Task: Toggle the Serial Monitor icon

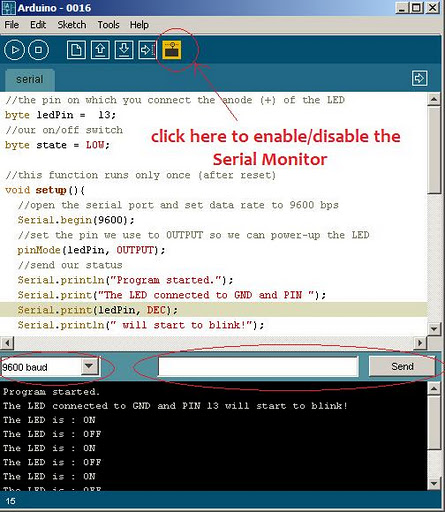Action: [x=172, y=50]
